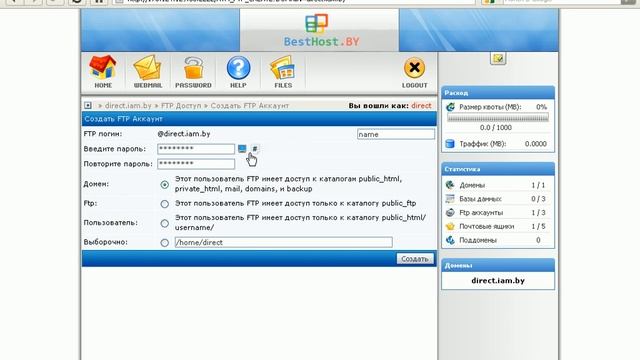Select the Выборочно custom path radio button
The height and width of the screenshot is (360, 640).
[164, 243]
